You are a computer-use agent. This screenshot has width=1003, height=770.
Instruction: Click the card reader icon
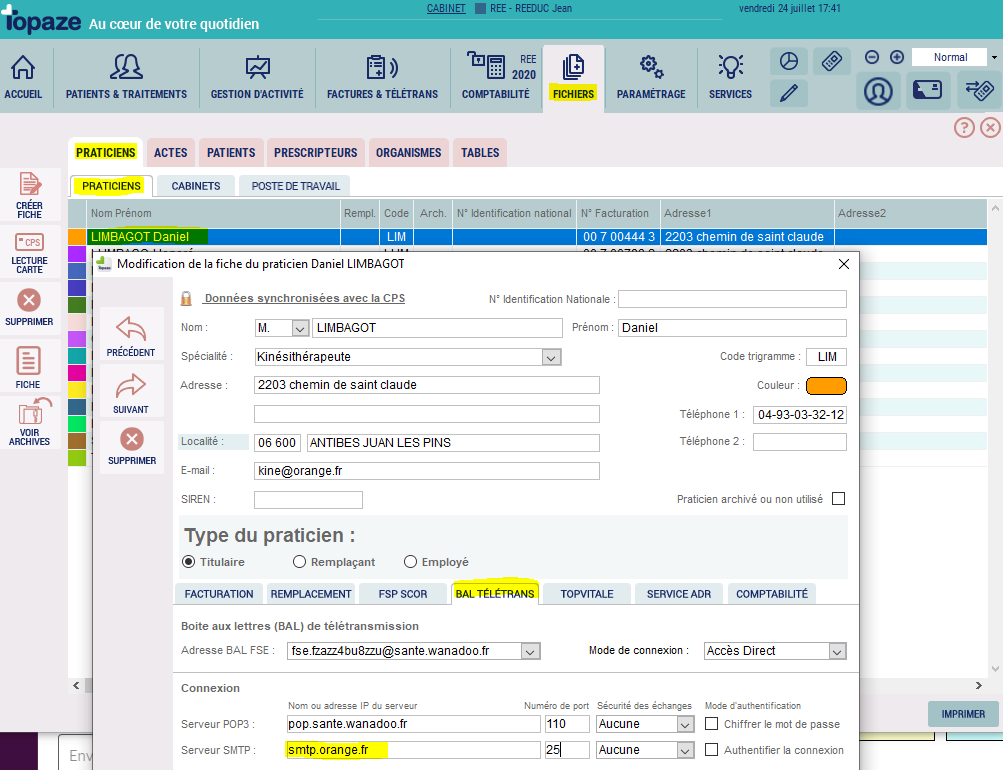pos(927,90)
